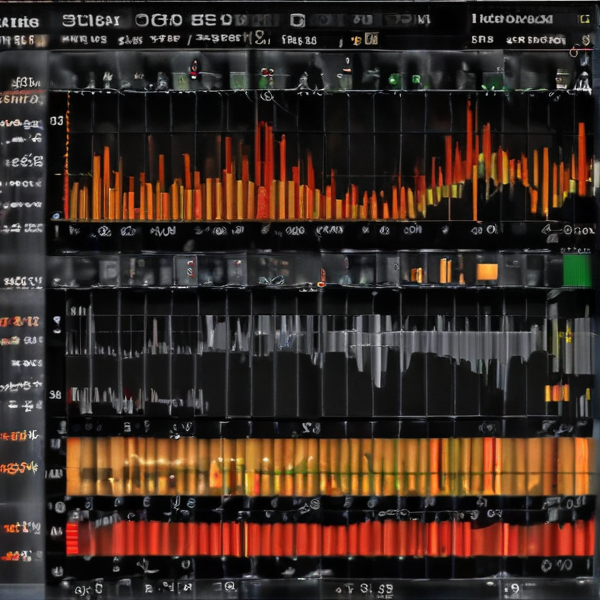Click the label right of the chart axis row

click(570, 231)
